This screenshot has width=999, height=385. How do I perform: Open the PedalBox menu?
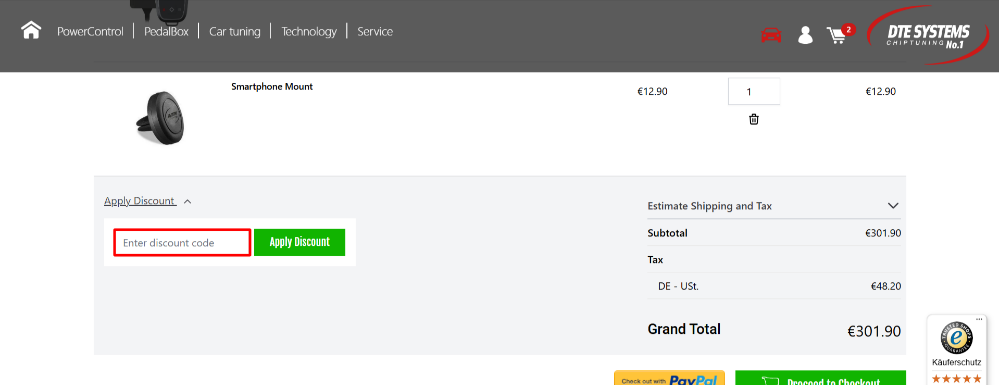point(166,31)
